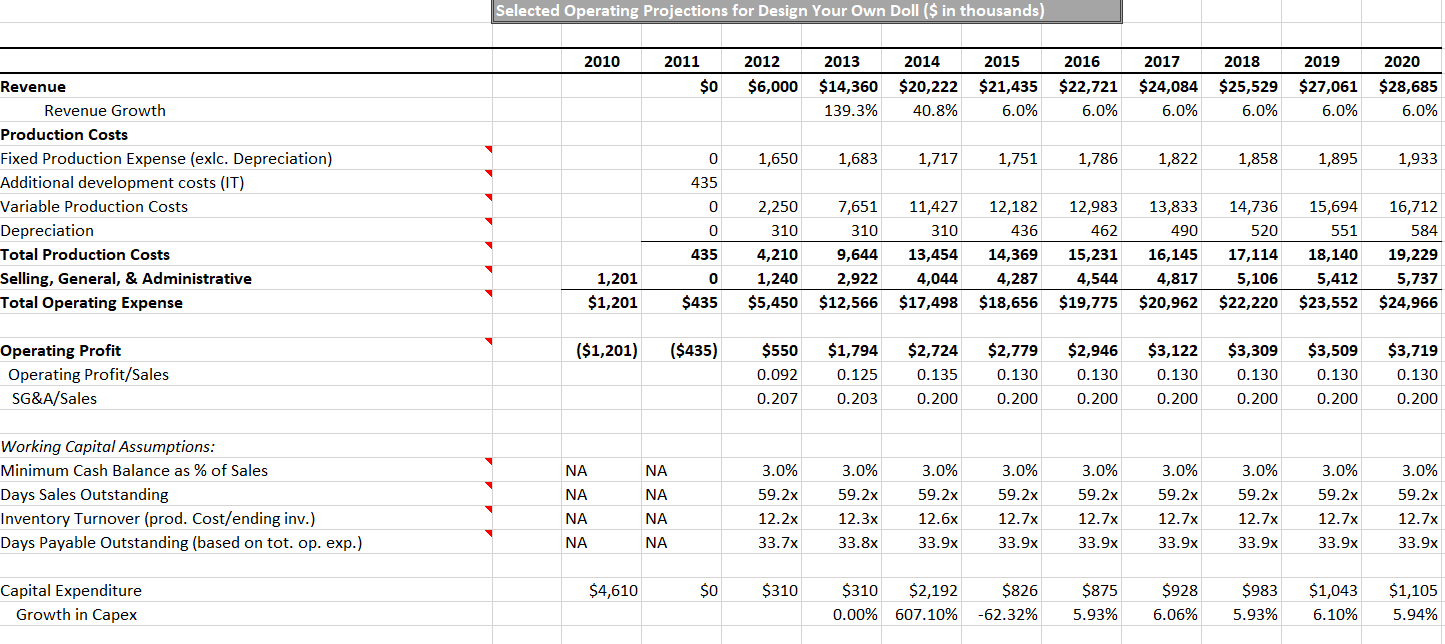
Task: Click Additional development costs (IT) label
Action: (x=122, y=182)
